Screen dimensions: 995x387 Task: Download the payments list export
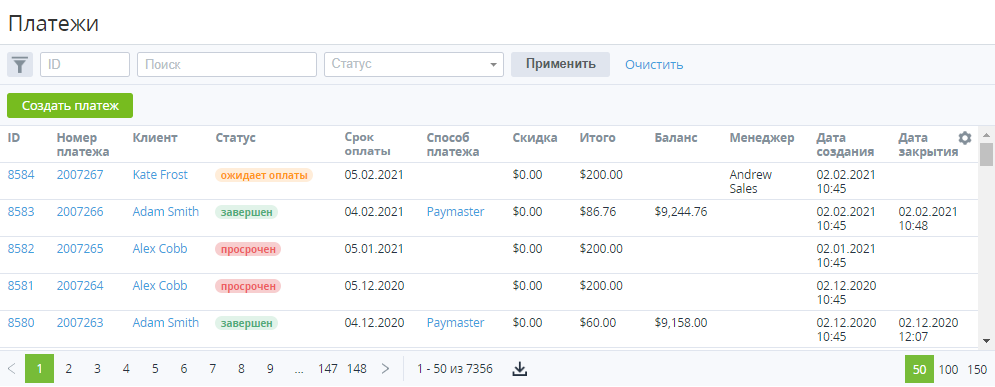pyautogui.click(x=520, y=369)
